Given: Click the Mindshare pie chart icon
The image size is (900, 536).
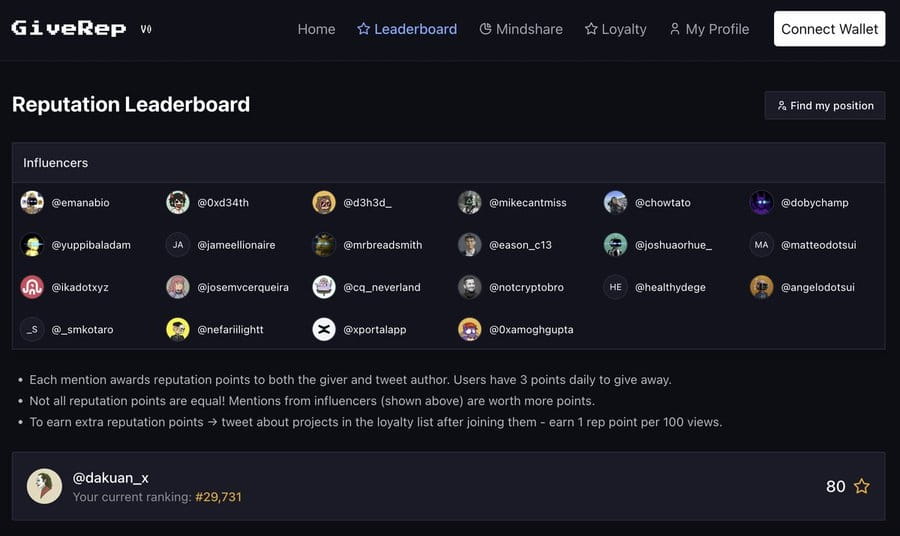Looking at the screenshot, I should (x=486, y=29).
